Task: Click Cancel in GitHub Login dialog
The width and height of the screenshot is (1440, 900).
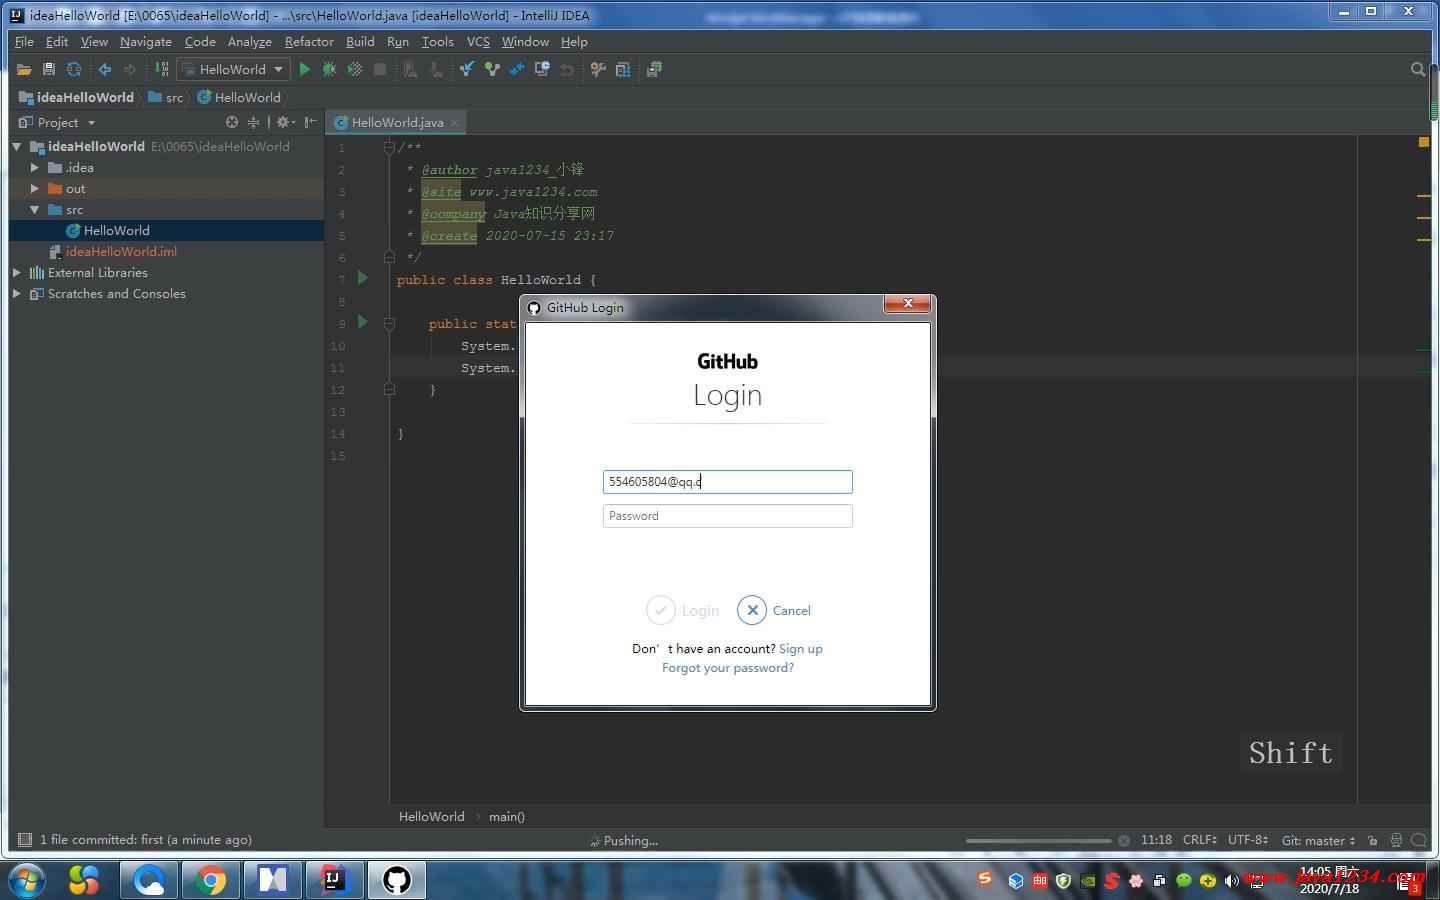Action: (774, 610)
